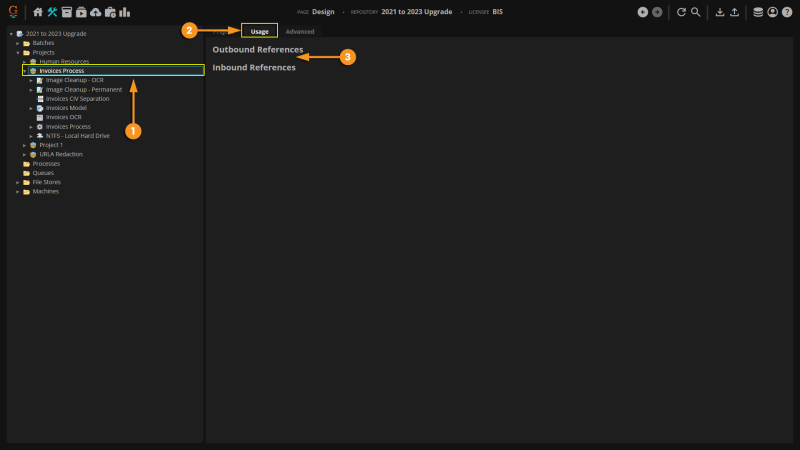Image resolution: width=800 pixels, height=450 pixels.
Task: Refresh the node tree
Action: pos(681,12)
